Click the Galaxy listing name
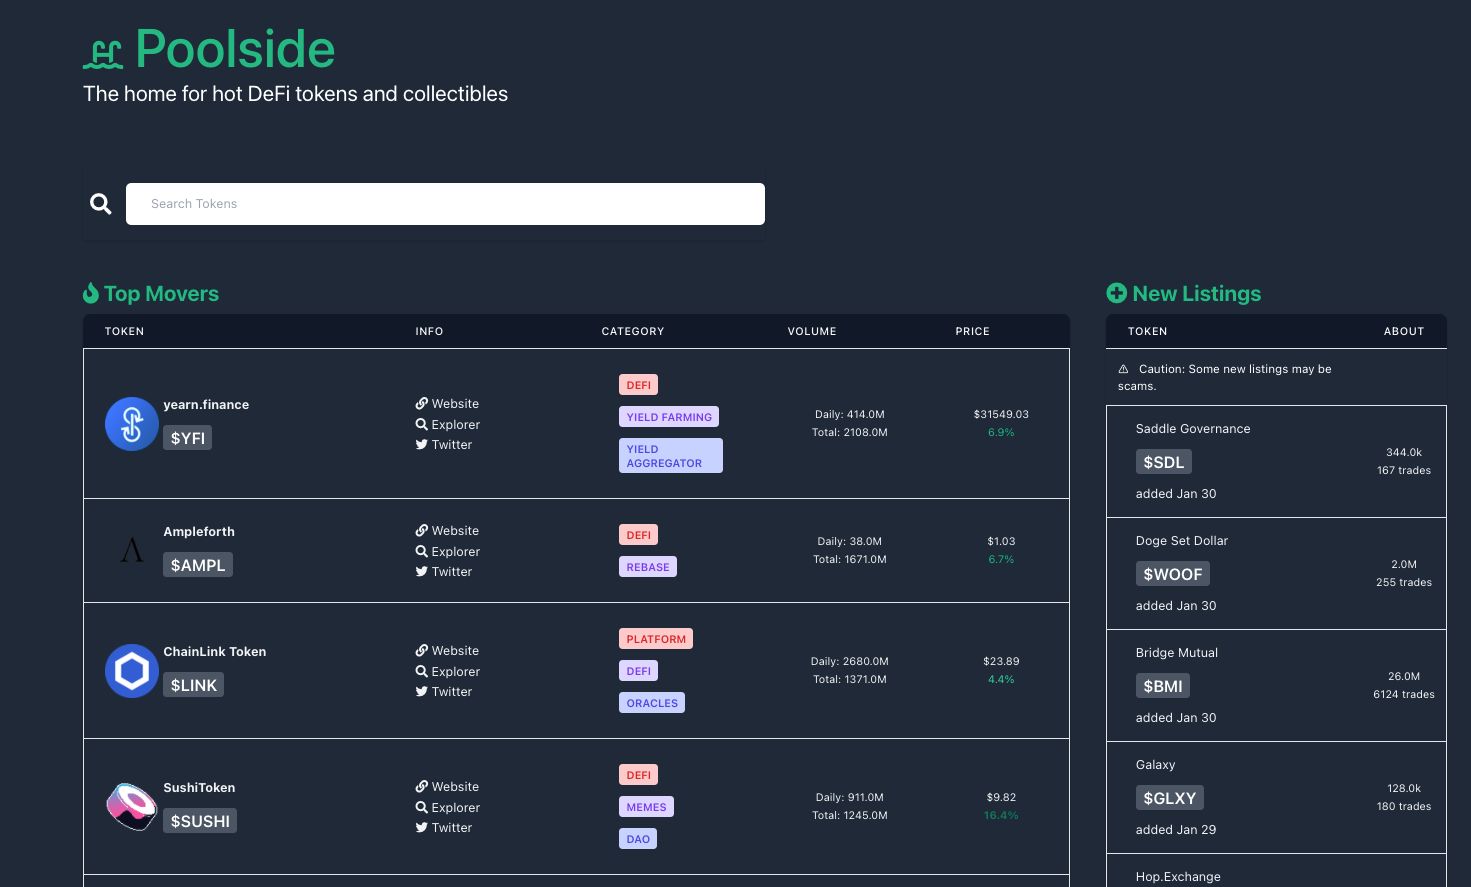 click(1156, 765)
